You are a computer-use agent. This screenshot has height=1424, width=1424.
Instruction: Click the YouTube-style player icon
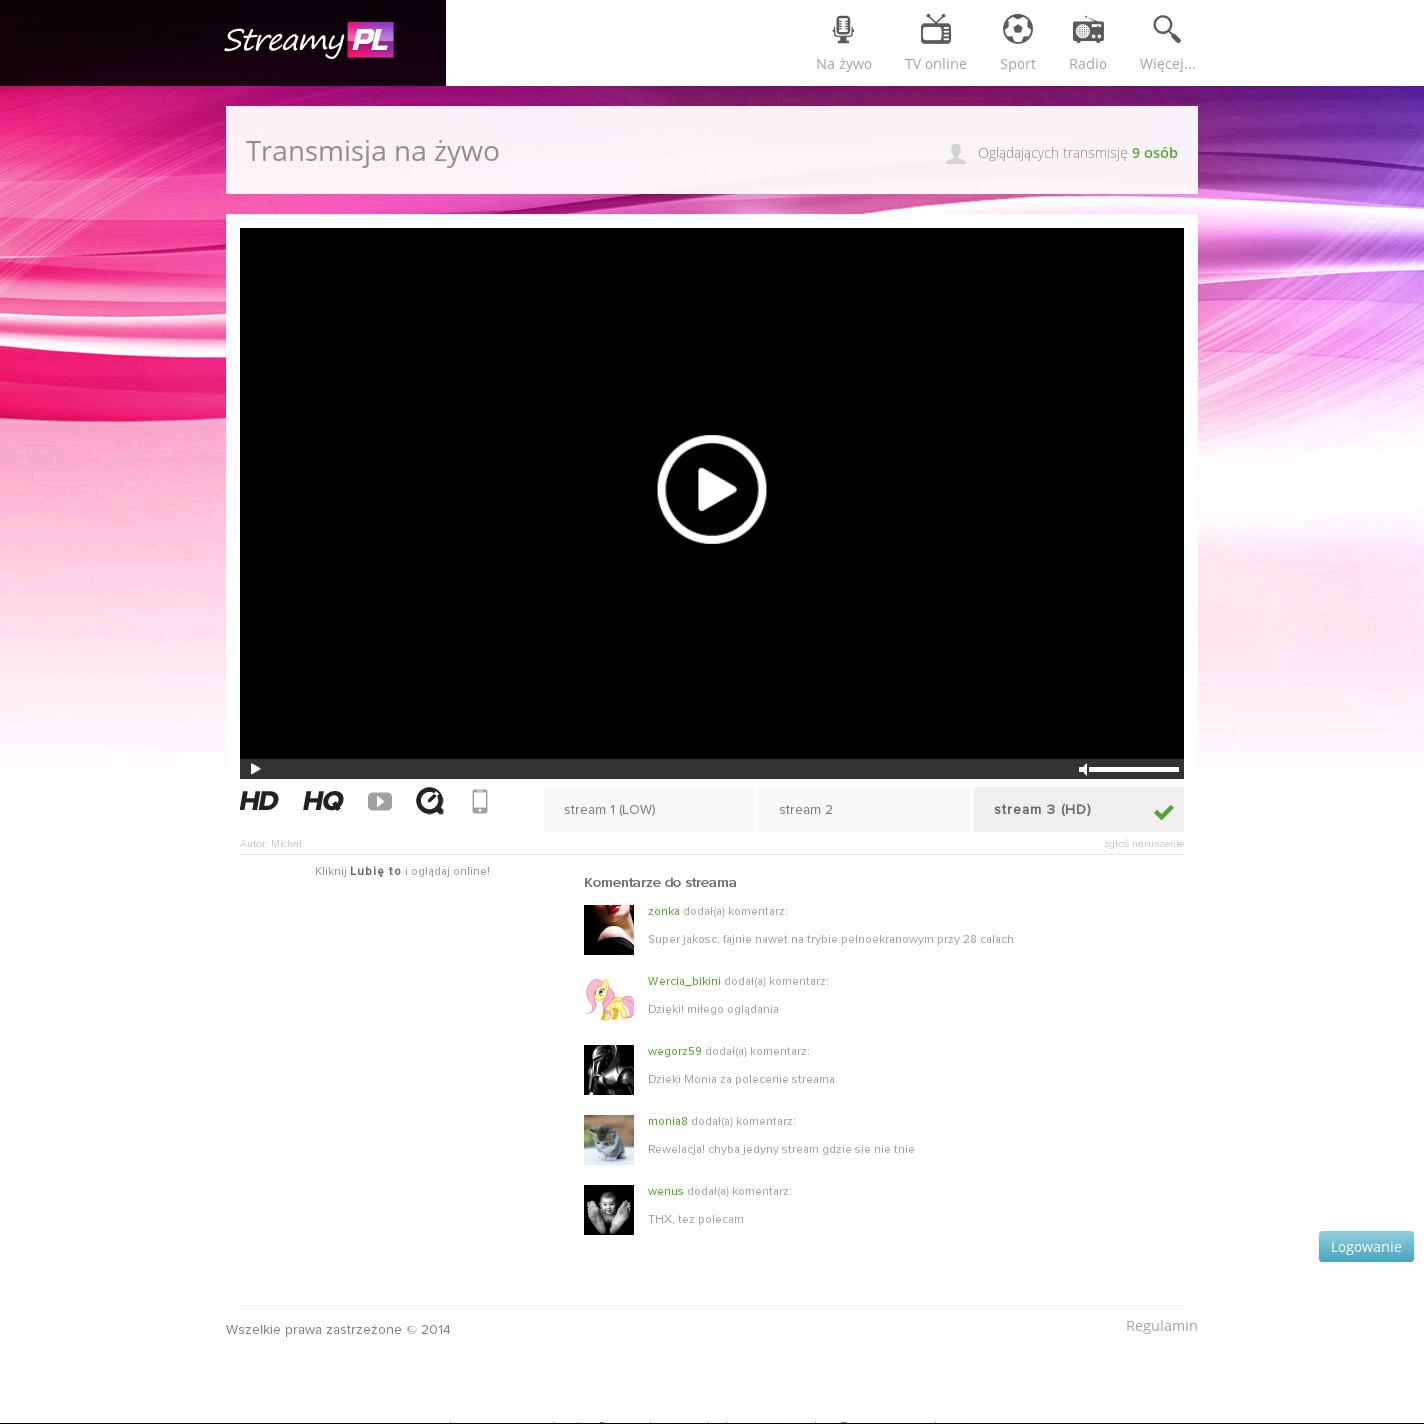tap(380, 802)
